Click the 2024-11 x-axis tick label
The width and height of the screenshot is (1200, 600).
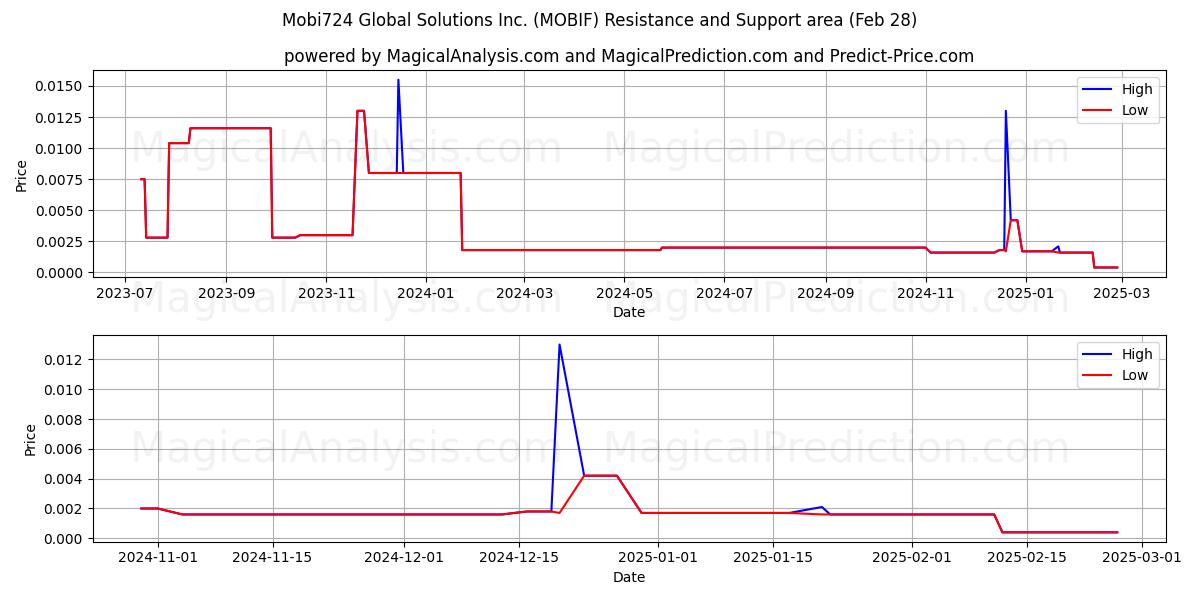point(926,293)
